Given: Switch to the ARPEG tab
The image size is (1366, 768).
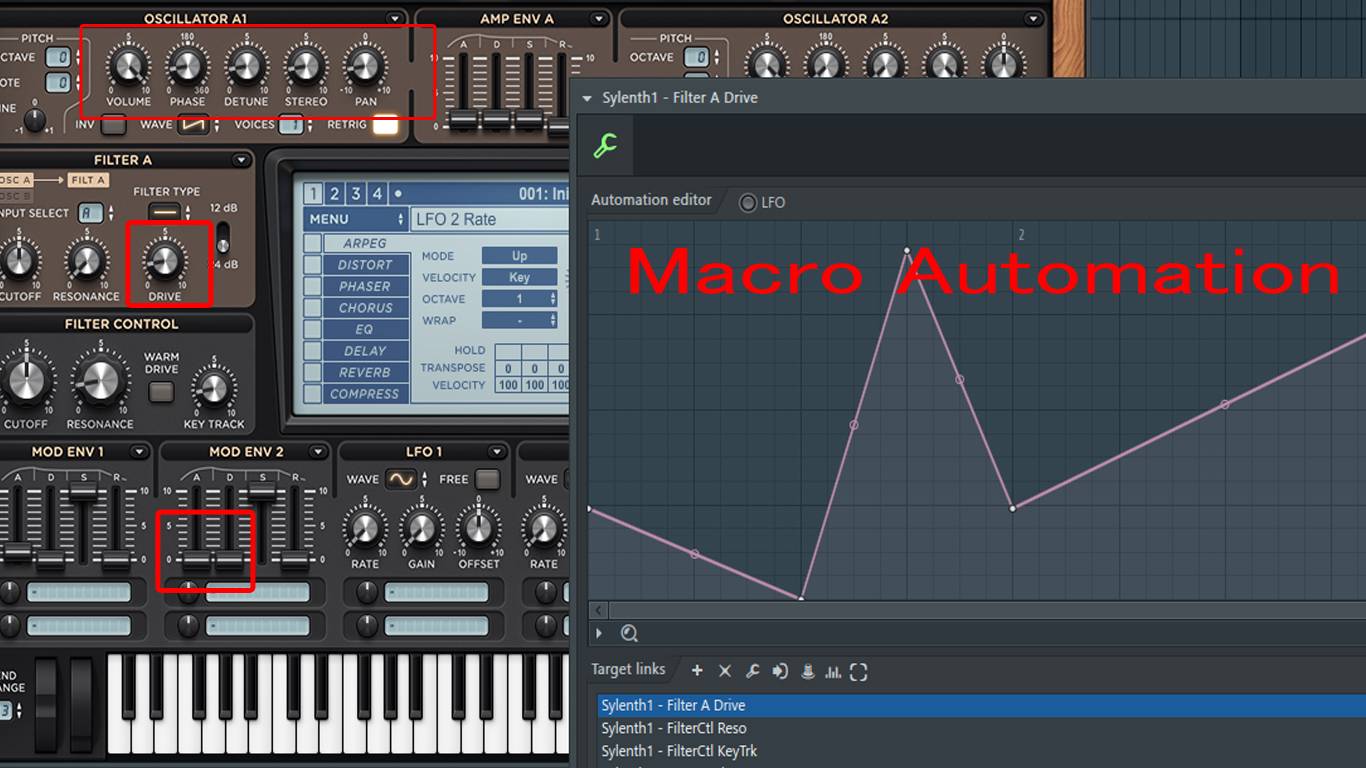Looking at the screenshot, I should click(x=365, y=243).
